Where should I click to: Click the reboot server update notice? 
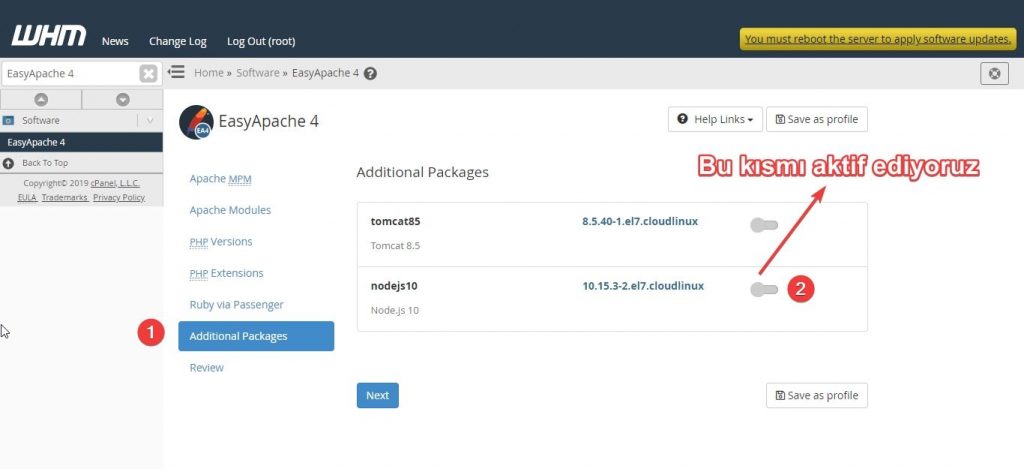(878, 39)
